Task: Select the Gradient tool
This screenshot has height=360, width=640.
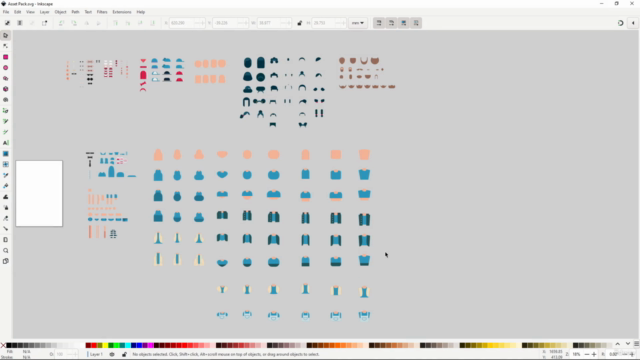Action: point(6,154)
